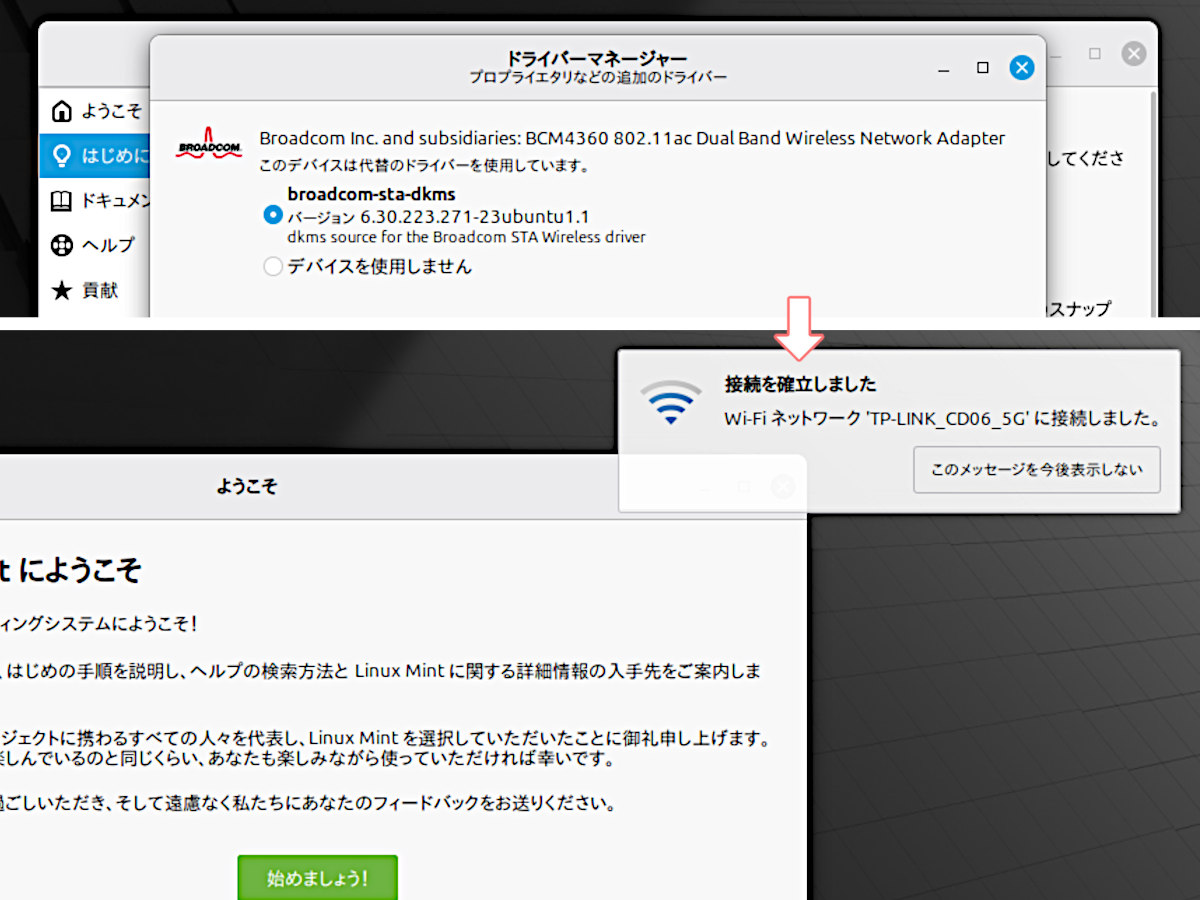Click the Wi-Fi icon in the notification
The height and width of the screenshot is (900, 1200).
(x=671, y=402)
